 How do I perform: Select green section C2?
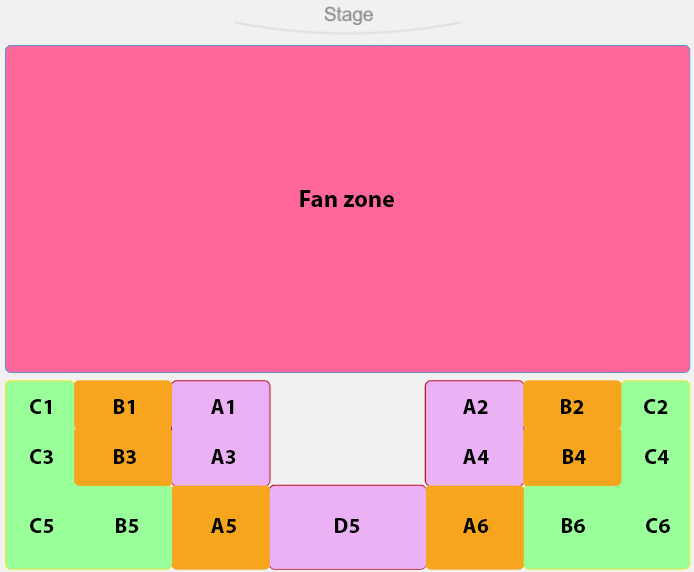tap(656, 406)
